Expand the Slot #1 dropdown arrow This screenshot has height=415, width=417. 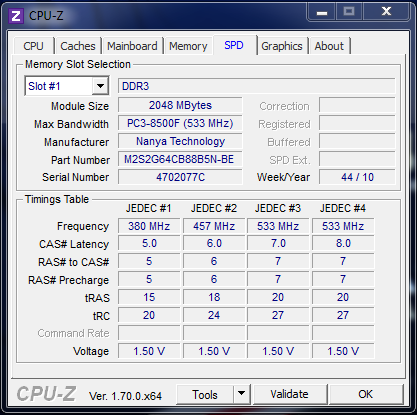click(x=100, y=86)
